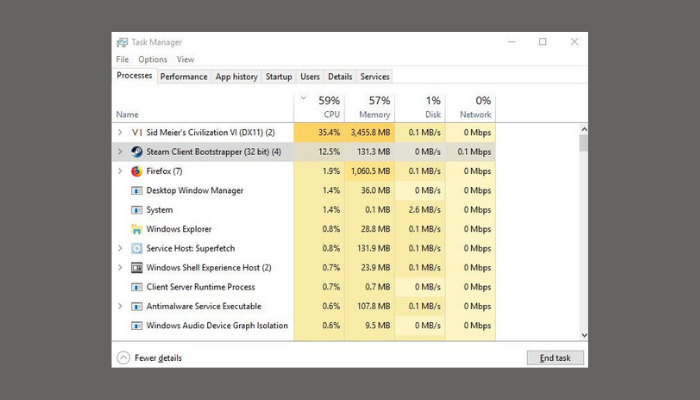The image size is (700, 400).
Task: Switch to the Performance tab
Action: point(183,77)
